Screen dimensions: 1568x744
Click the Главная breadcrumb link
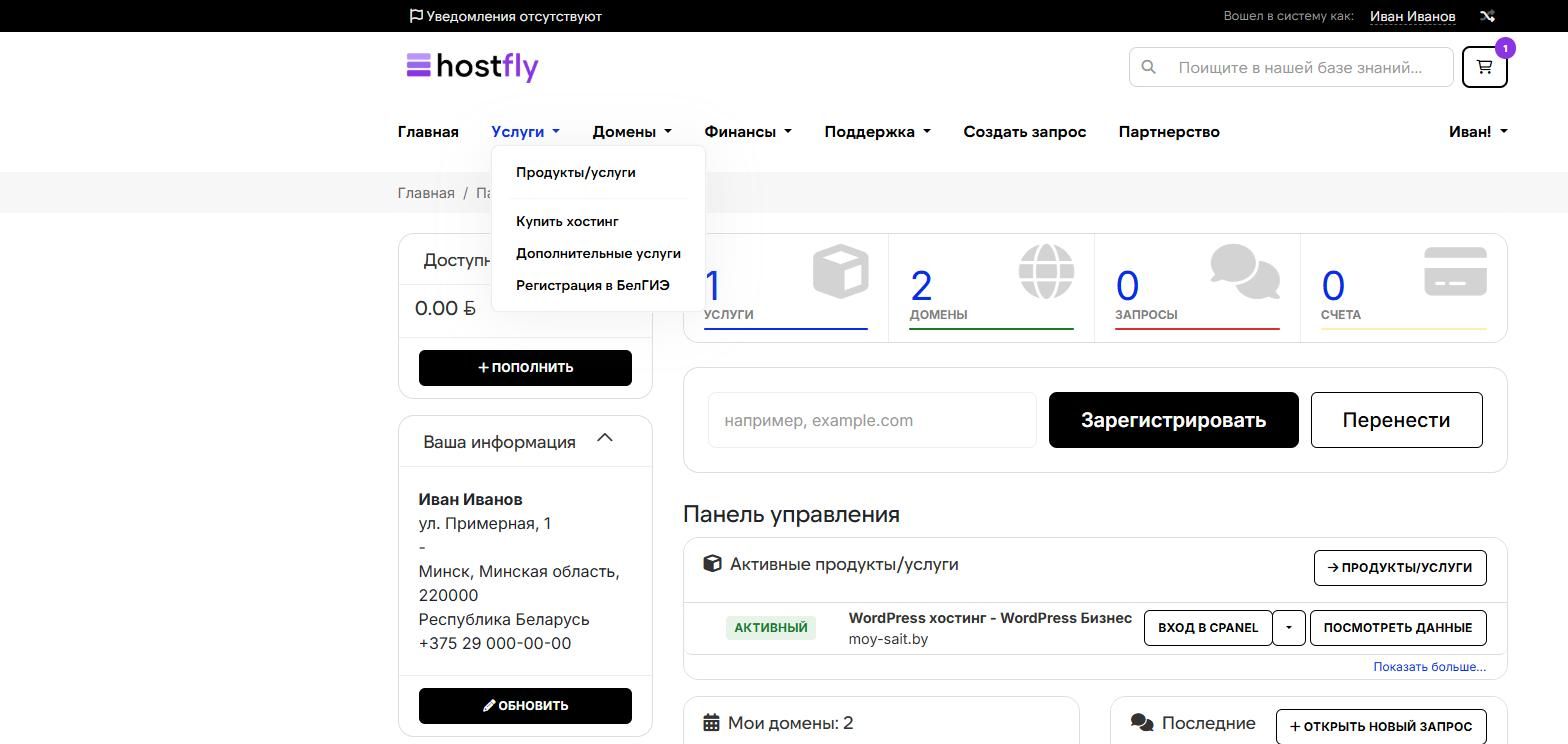426,193
